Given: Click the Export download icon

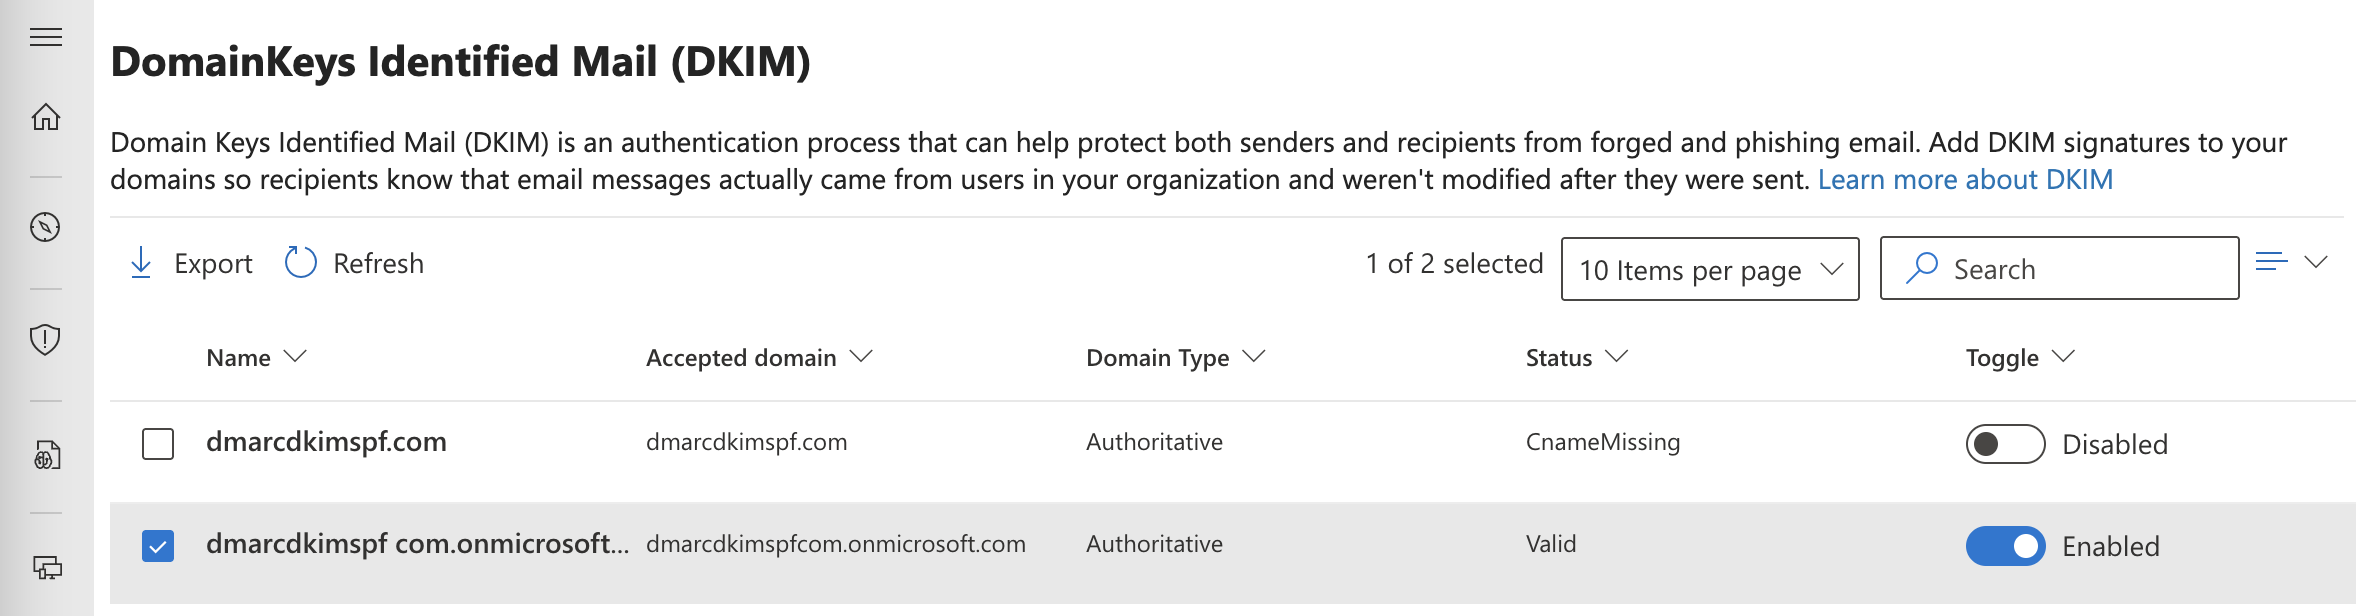Looking at the screenshot, I should (x=141, y=263).
